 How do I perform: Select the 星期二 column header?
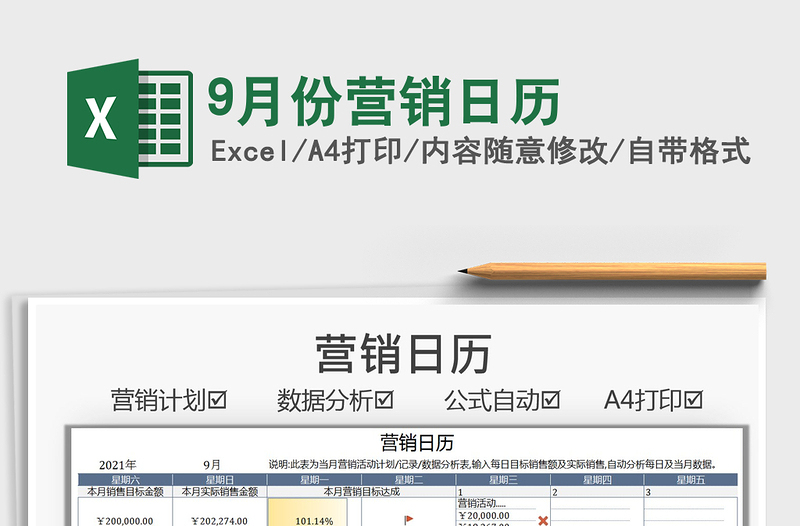point(408,480)
